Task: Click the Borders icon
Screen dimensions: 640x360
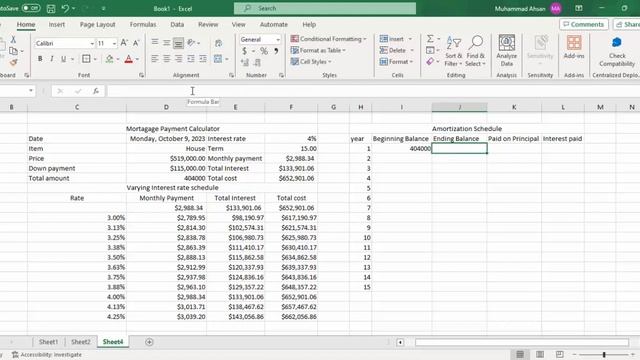Action: click(86, 59)
